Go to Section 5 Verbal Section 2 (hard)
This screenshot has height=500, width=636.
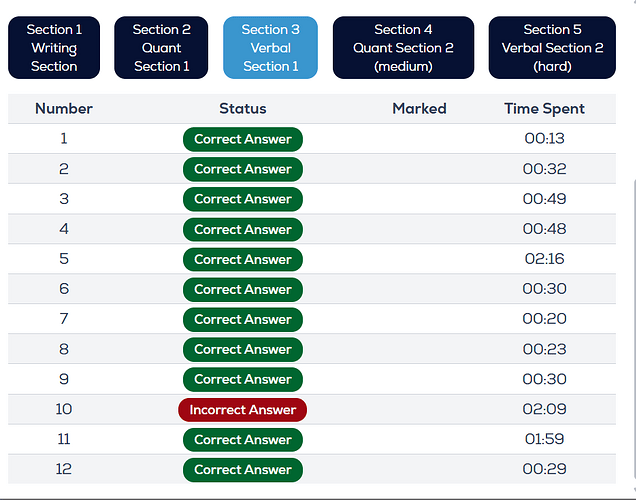pyautogui.click(x=552, y=47)
